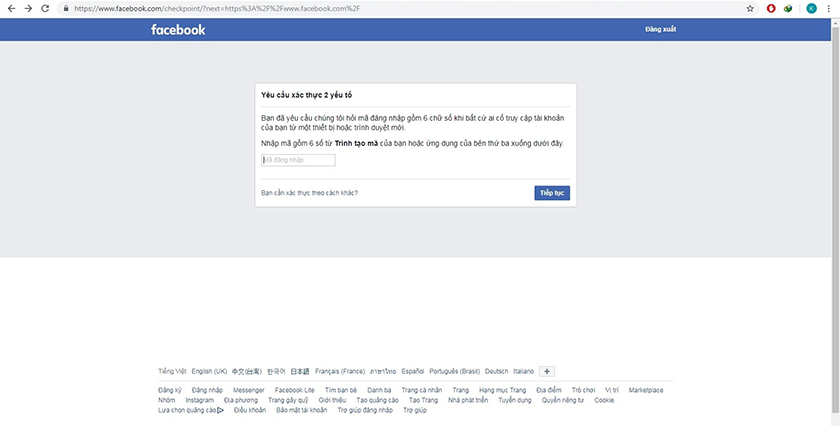
Task: Click the vertical page scrollbar
Action: (835, 221)
